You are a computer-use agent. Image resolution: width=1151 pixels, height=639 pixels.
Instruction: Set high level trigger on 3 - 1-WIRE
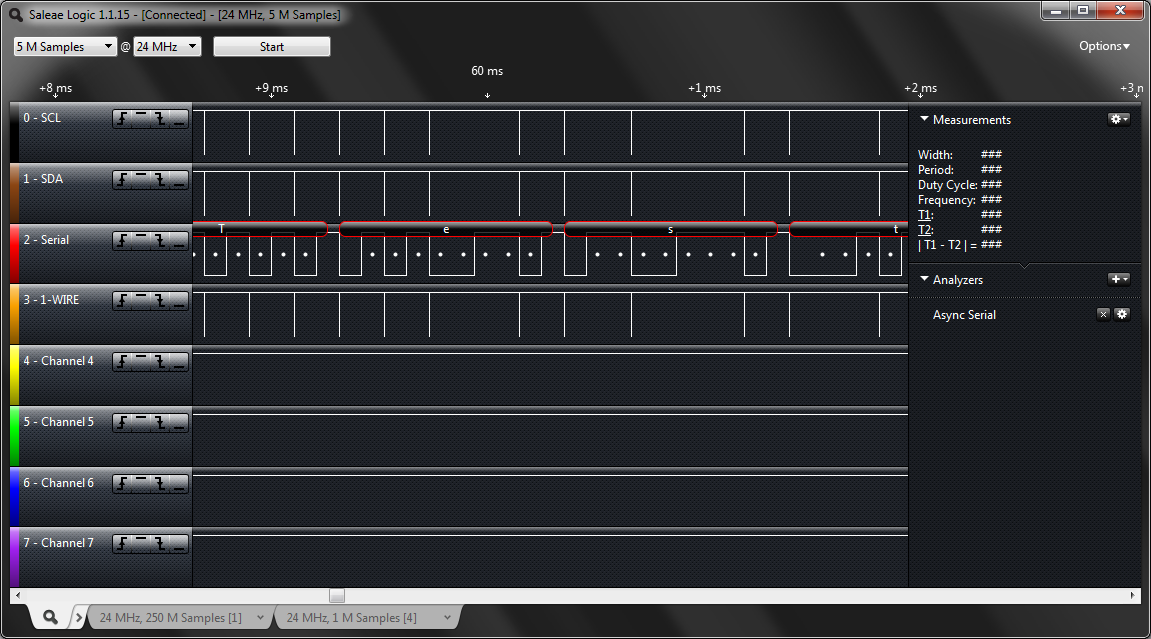click(141, 301)
